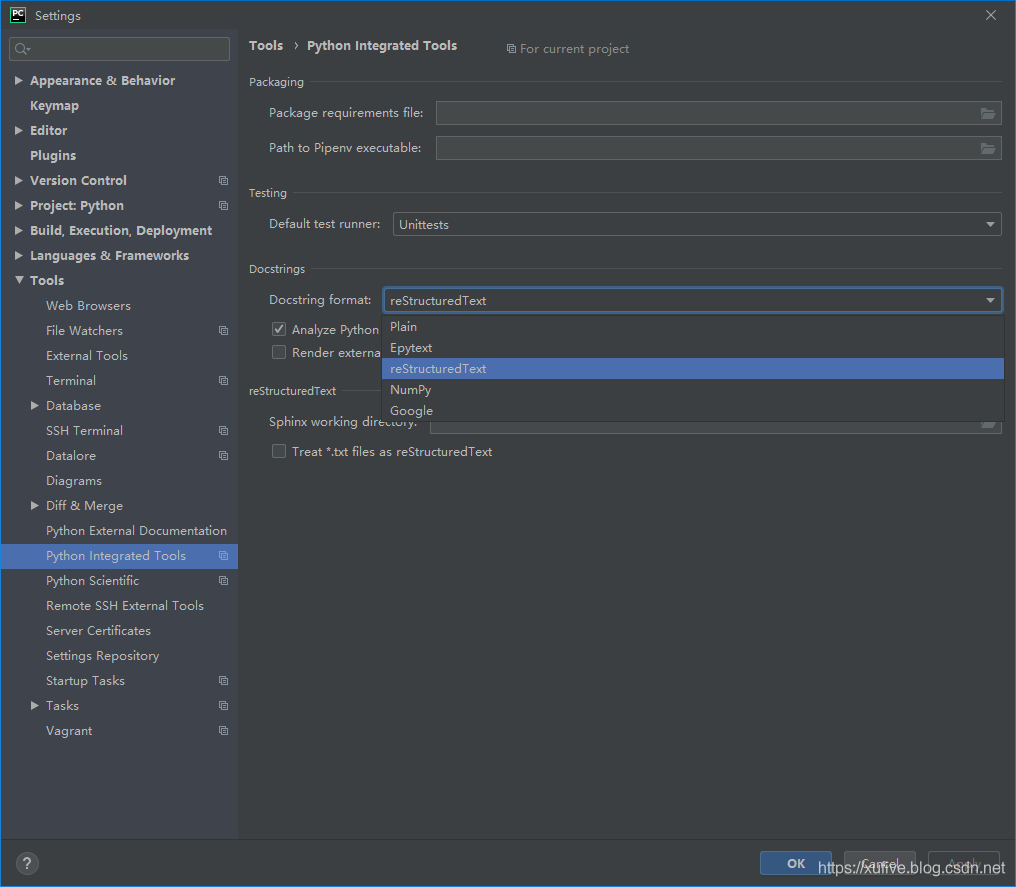
Task: Click project-level icon next to Project: Python
Action: (224, 205)
